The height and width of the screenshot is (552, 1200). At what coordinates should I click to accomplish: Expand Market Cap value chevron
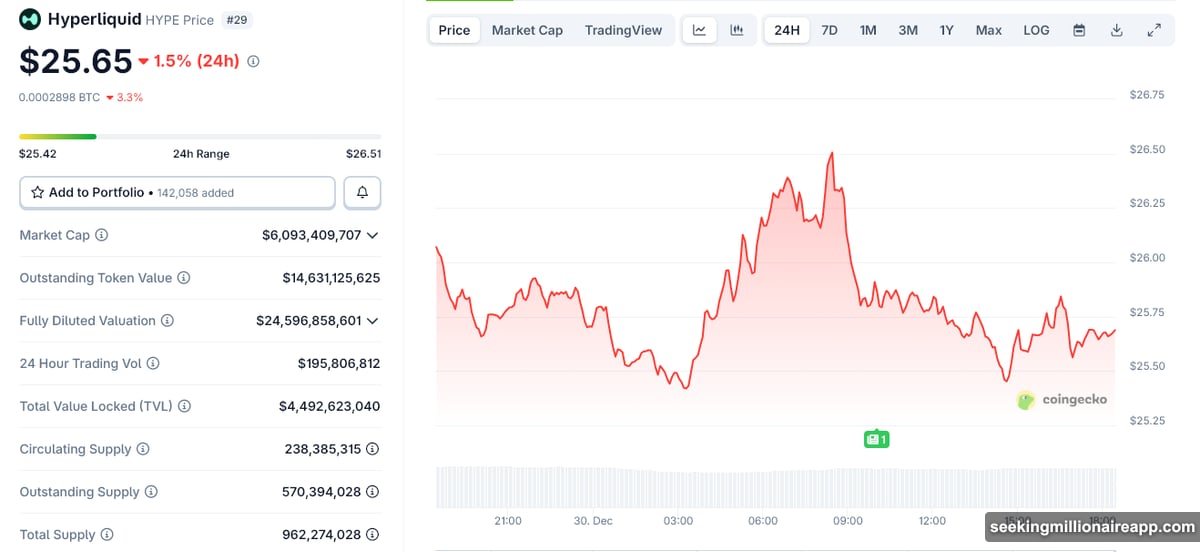point(373,235)
